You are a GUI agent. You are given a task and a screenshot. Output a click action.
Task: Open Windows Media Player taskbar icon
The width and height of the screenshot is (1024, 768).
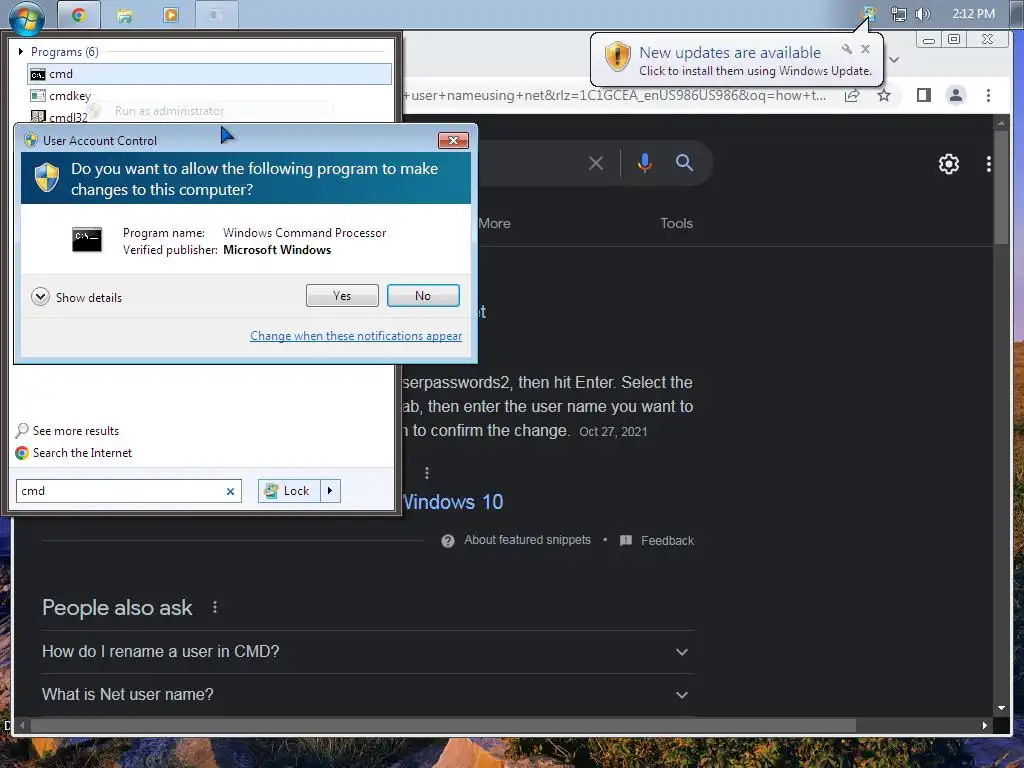(x=171, y=15)
